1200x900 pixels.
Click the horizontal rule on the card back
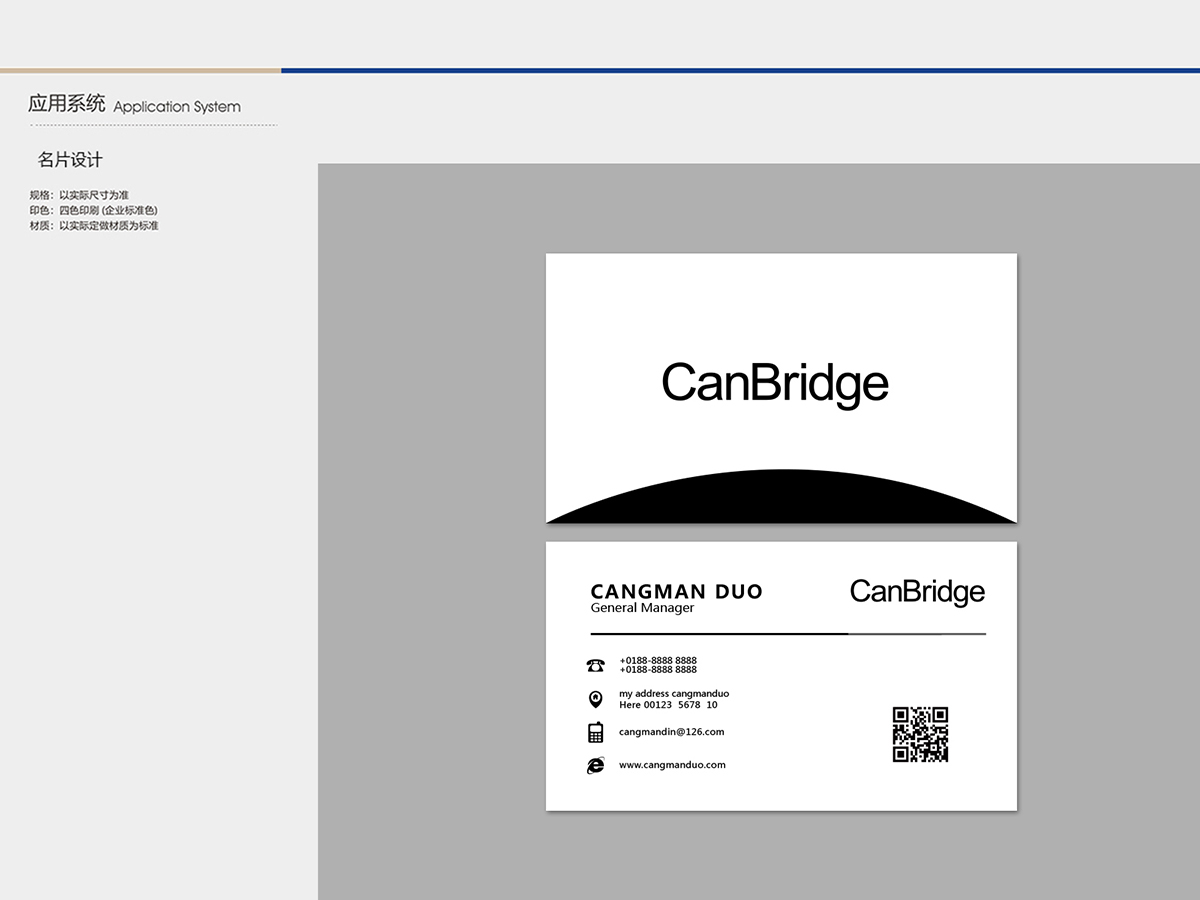click(x=785, y=632)
